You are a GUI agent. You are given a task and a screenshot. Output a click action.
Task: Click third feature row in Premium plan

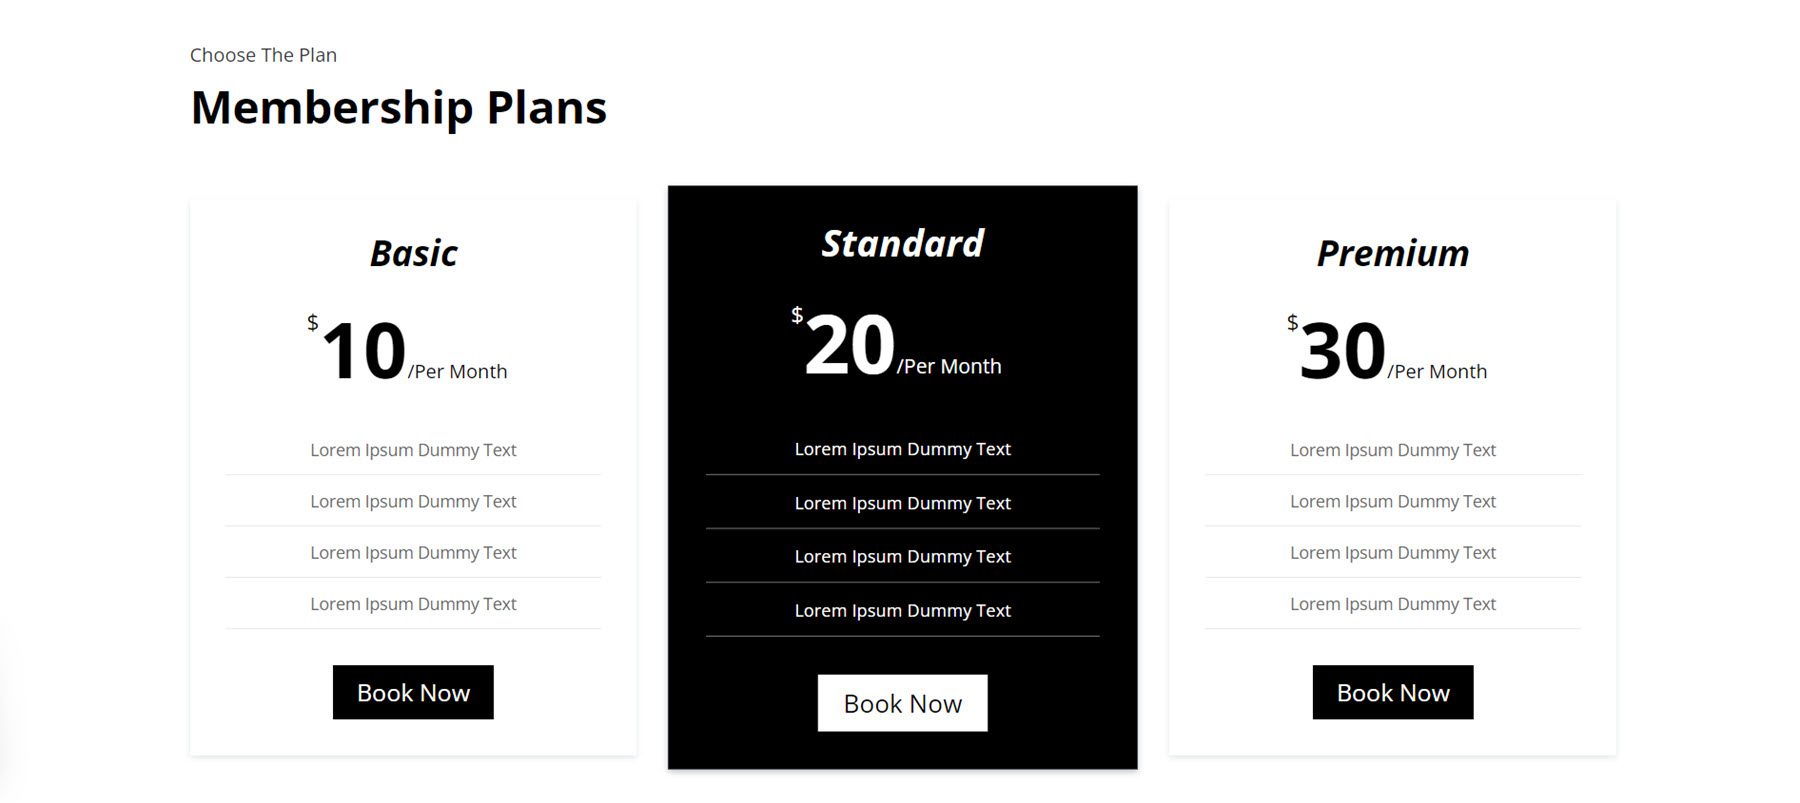[x=1392, y=552]
